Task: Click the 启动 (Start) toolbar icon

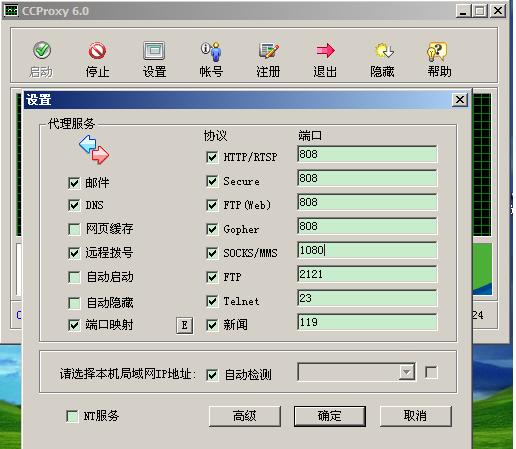Action: point(42,50)
